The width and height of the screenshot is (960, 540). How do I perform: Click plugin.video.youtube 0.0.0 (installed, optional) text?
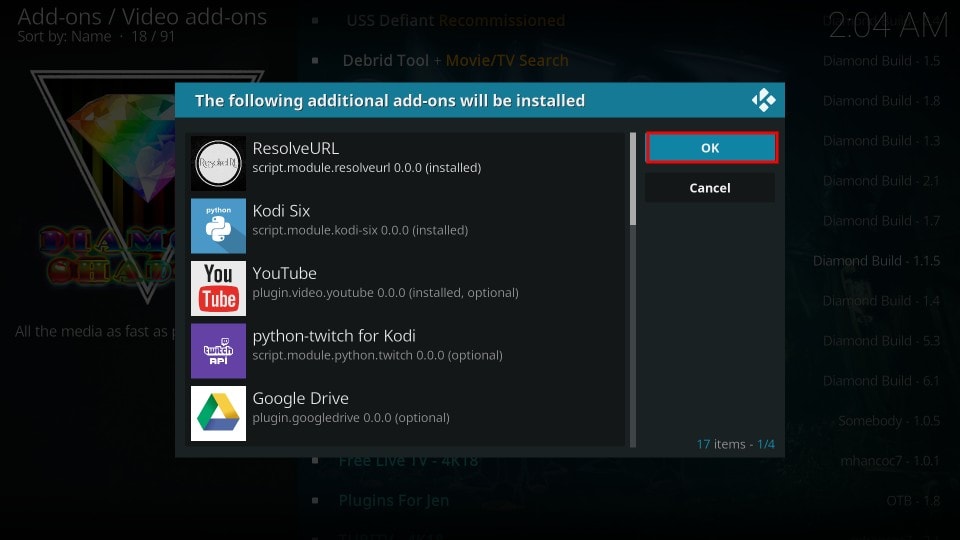[x=385, y=293]
